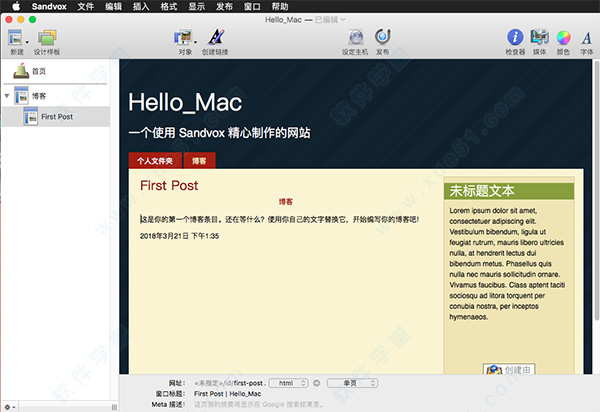
Task: Open the Inspector with the blue info icon
Action: coord(515,37)
